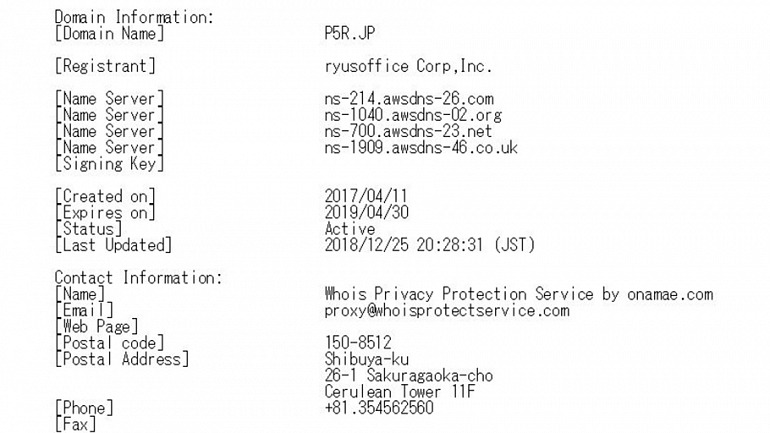This screenshot has height=433, width=770.
Task: Click the phone number +81.354562560
Action: (x=379, y=408)
